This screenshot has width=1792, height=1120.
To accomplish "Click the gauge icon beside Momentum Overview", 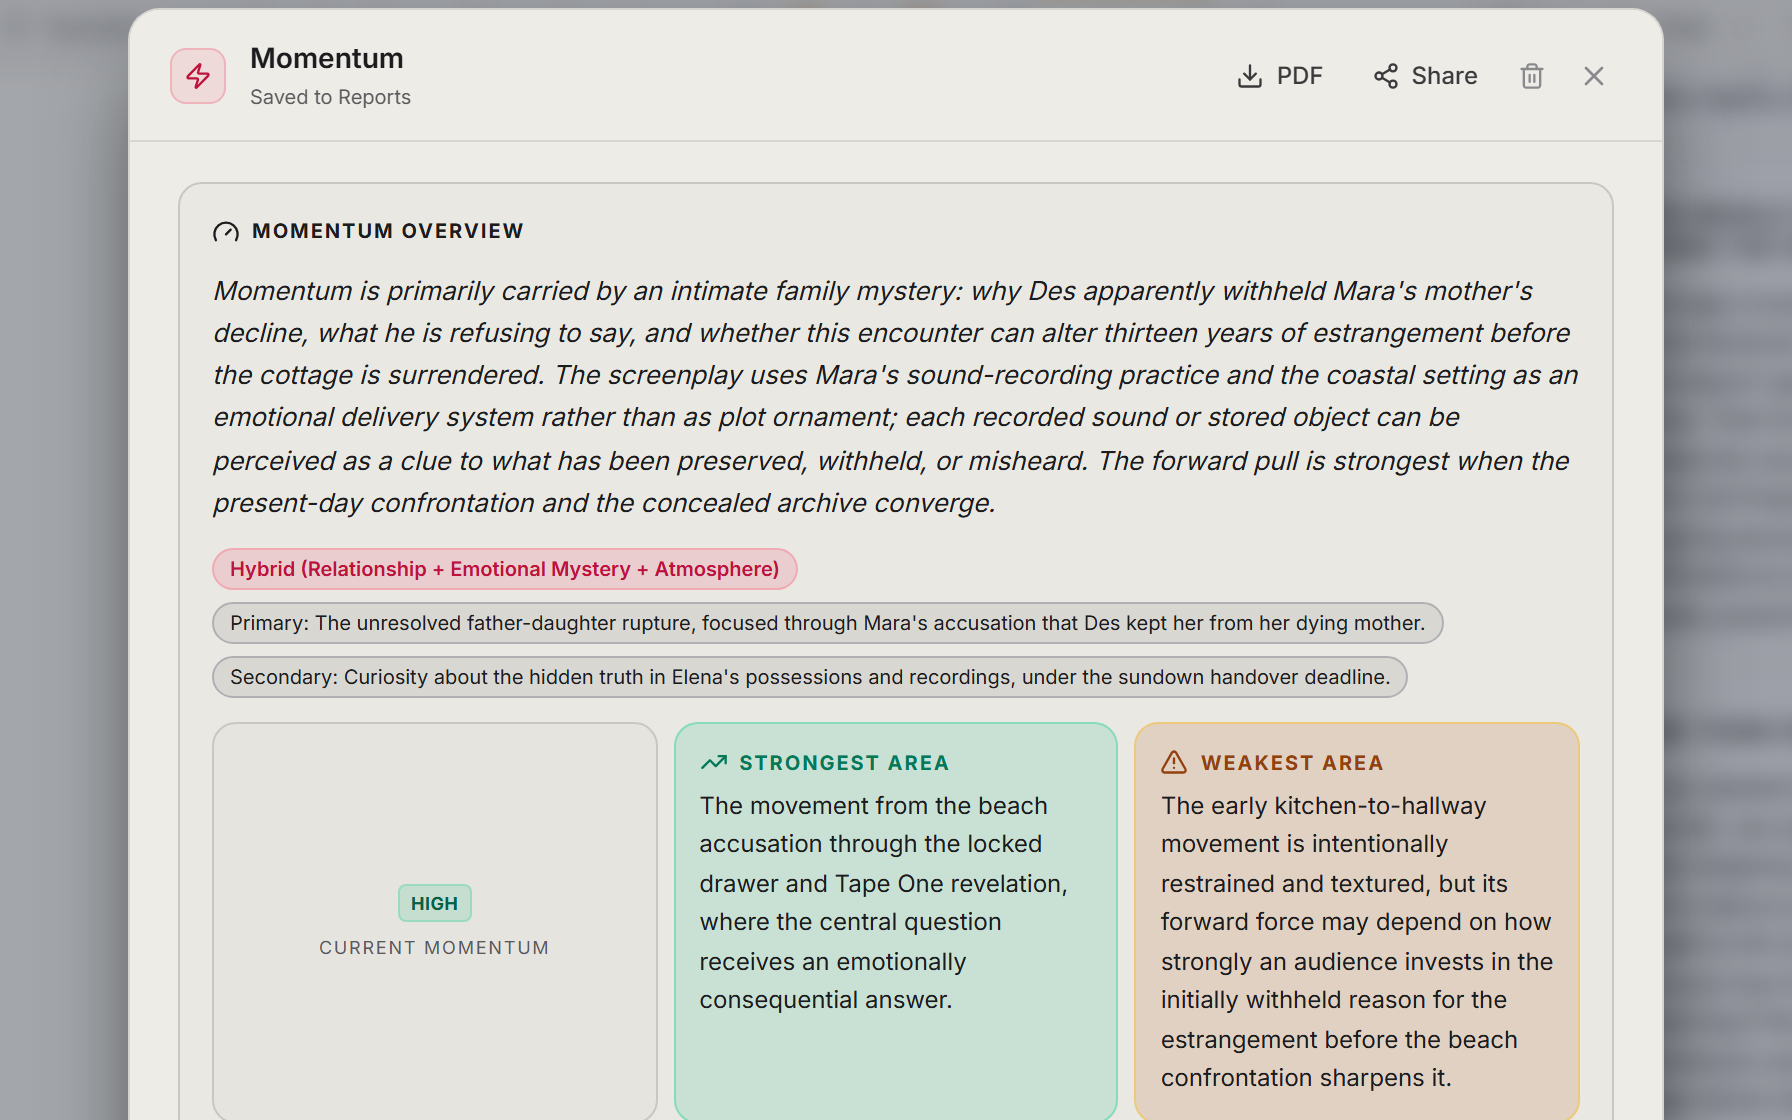I will tap(226, 232).
